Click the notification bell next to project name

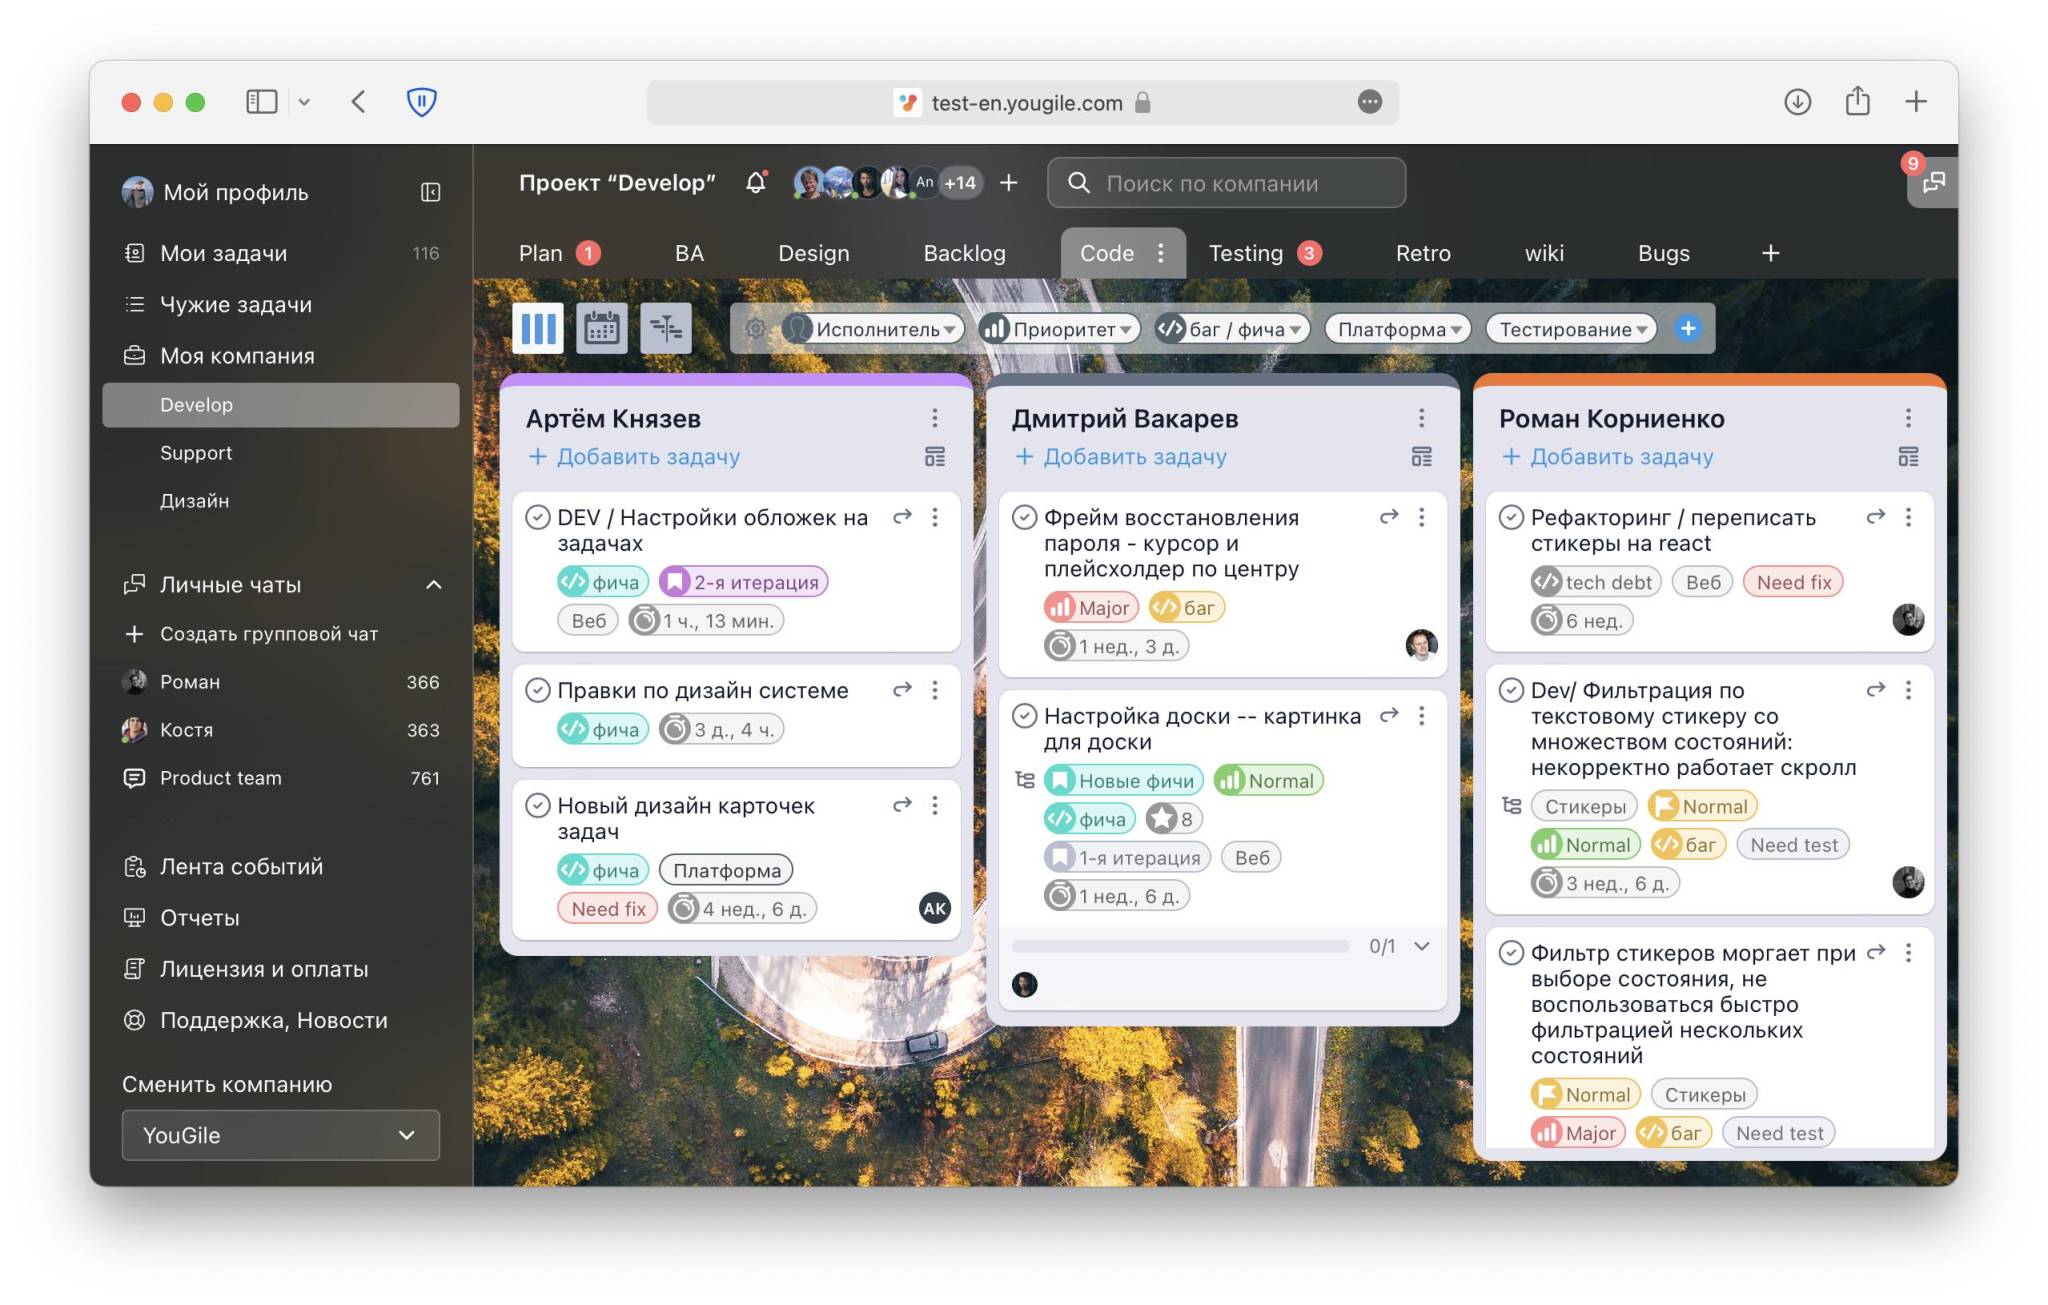(x=756, y=183)
